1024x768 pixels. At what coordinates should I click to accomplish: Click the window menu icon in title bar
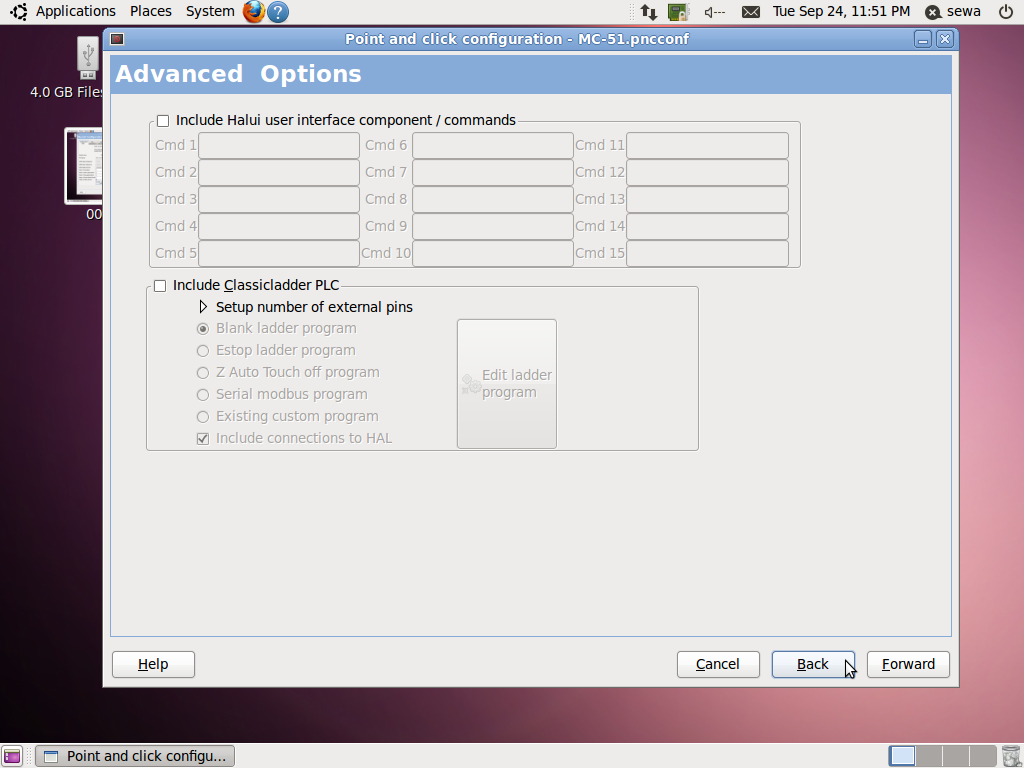117,39
